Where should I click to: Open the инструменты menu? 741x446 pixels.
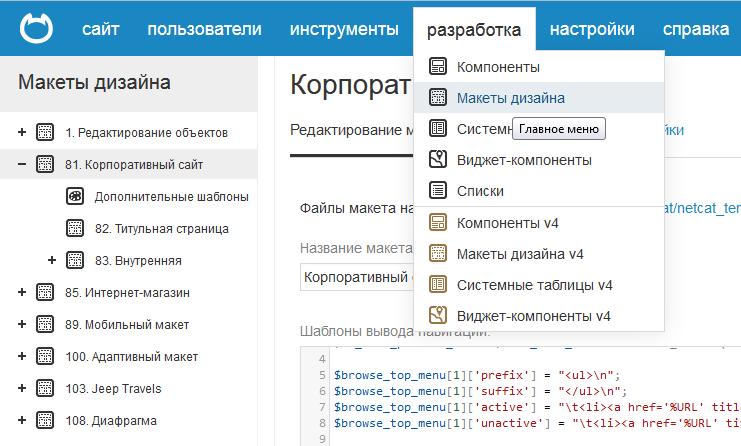click(344, 29)
